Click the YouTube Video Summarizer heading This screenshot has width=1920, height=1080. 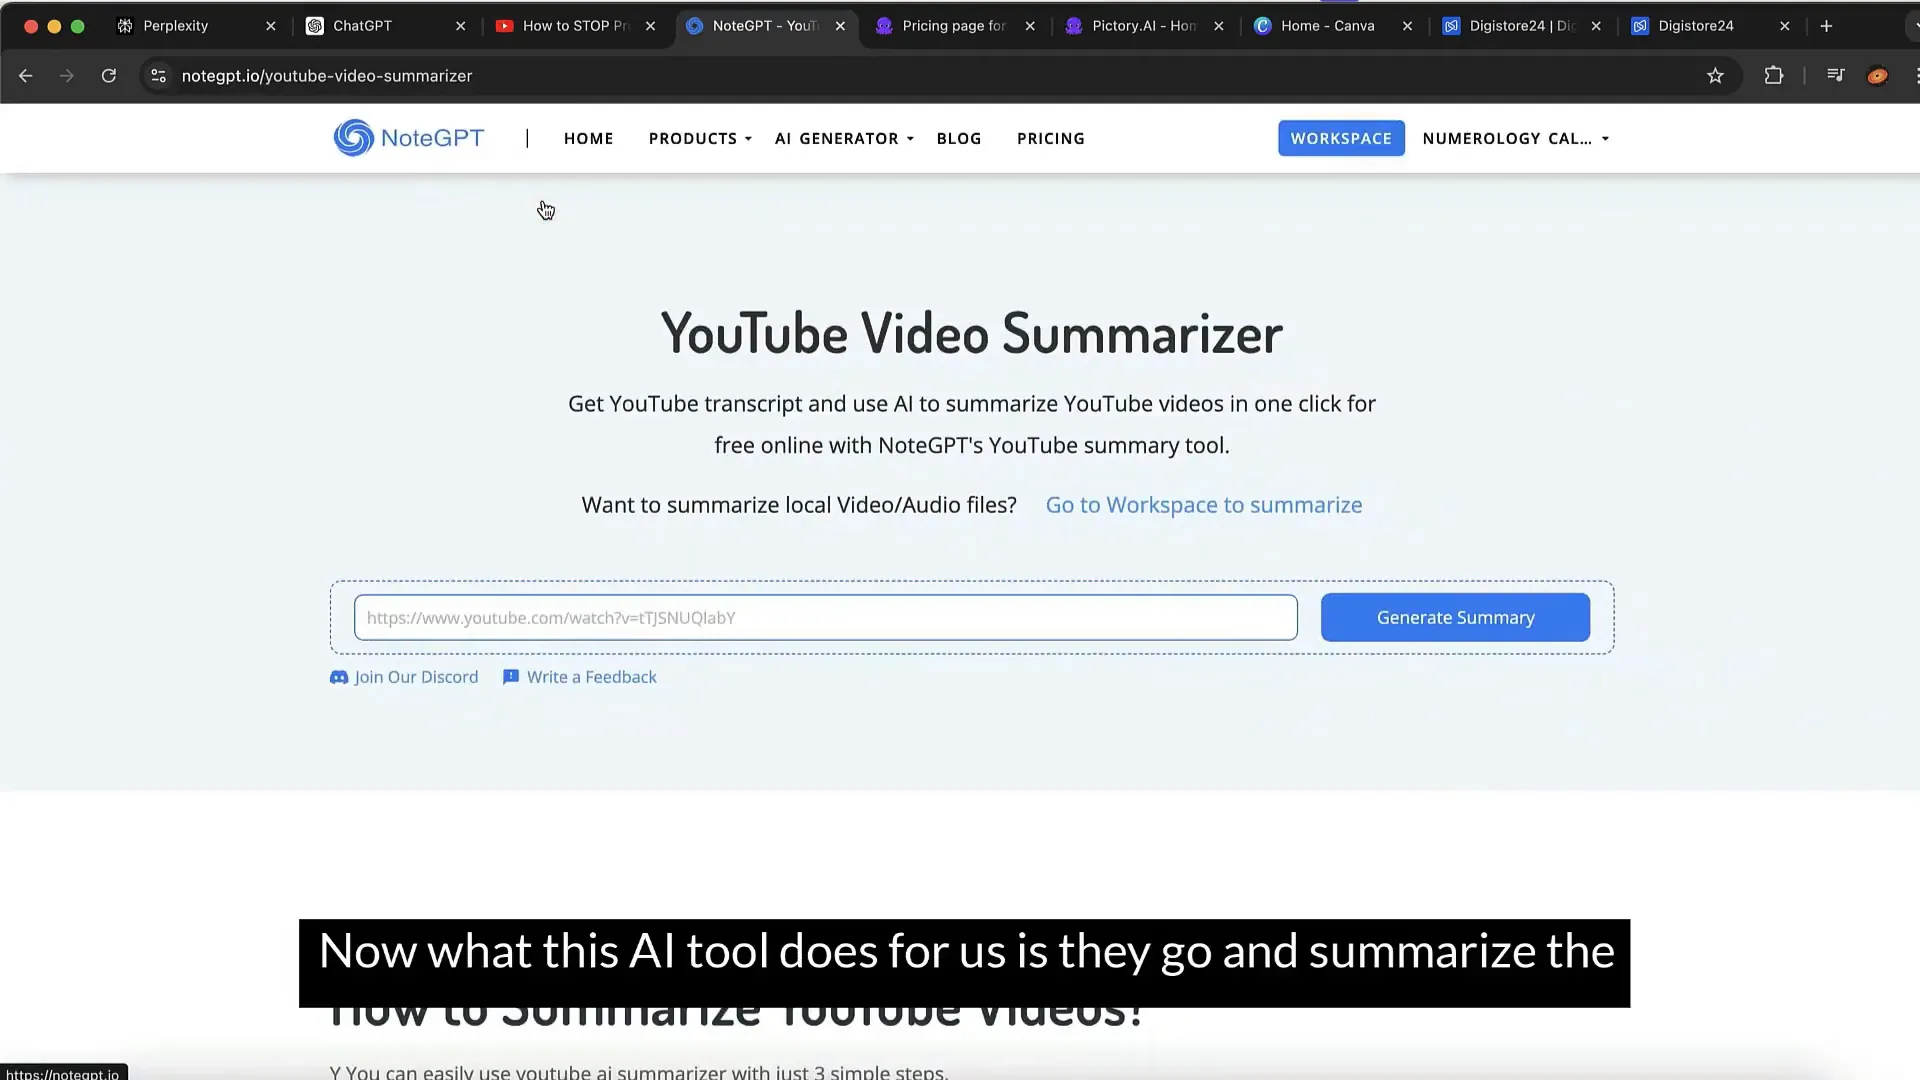click(x=971, y=333)
